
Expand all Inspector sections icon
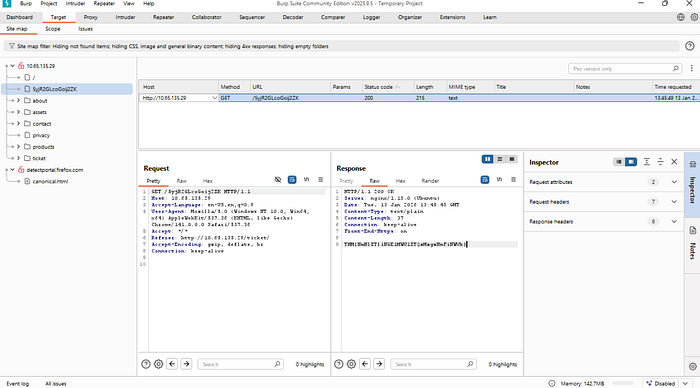pyautogui.click(x=646, y=162)
